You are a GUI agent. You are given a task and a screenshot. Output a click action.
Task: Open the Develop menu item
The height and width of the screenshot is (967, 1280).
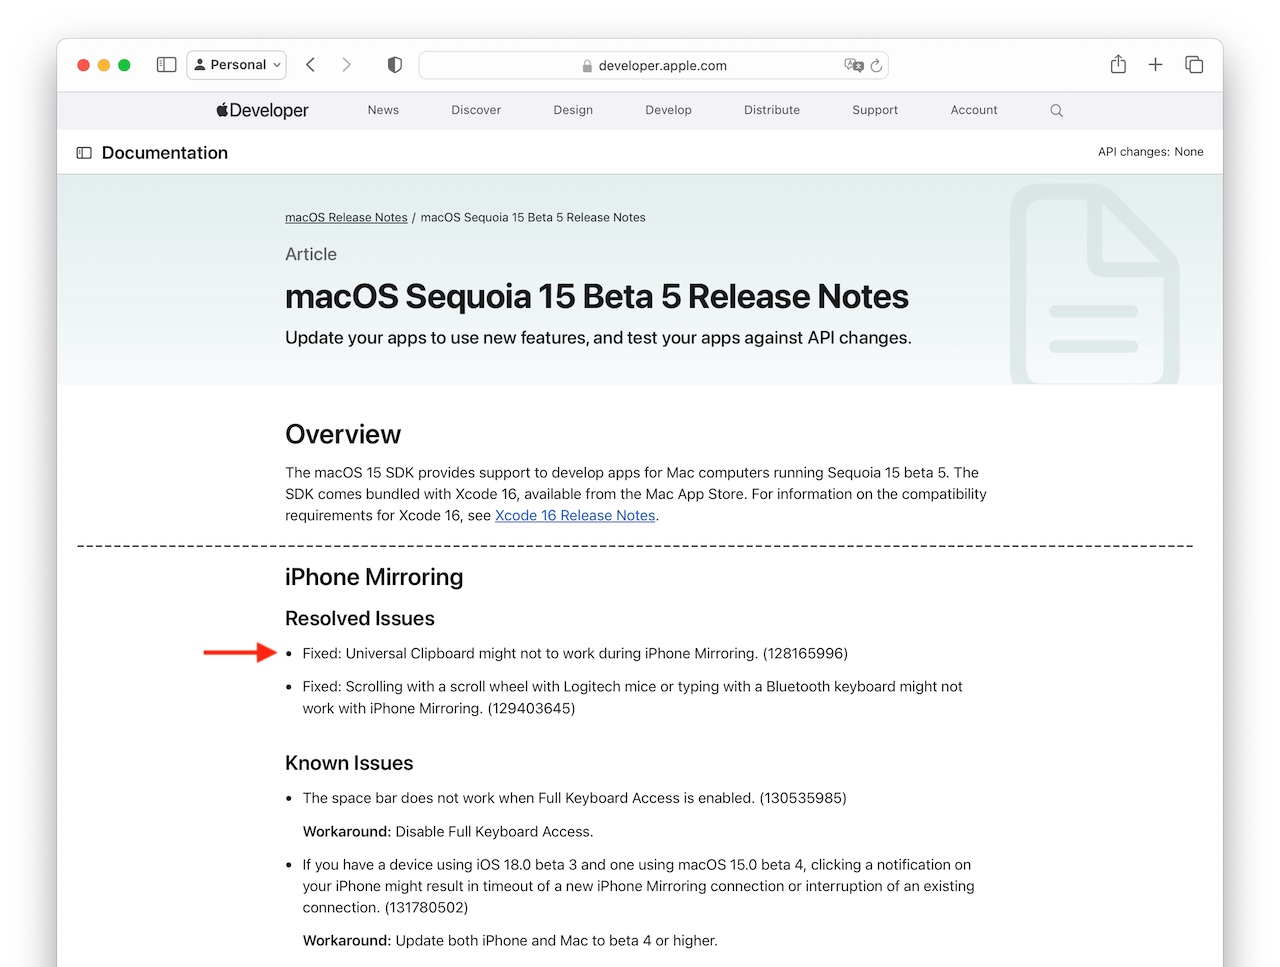[x=669, y=110]
